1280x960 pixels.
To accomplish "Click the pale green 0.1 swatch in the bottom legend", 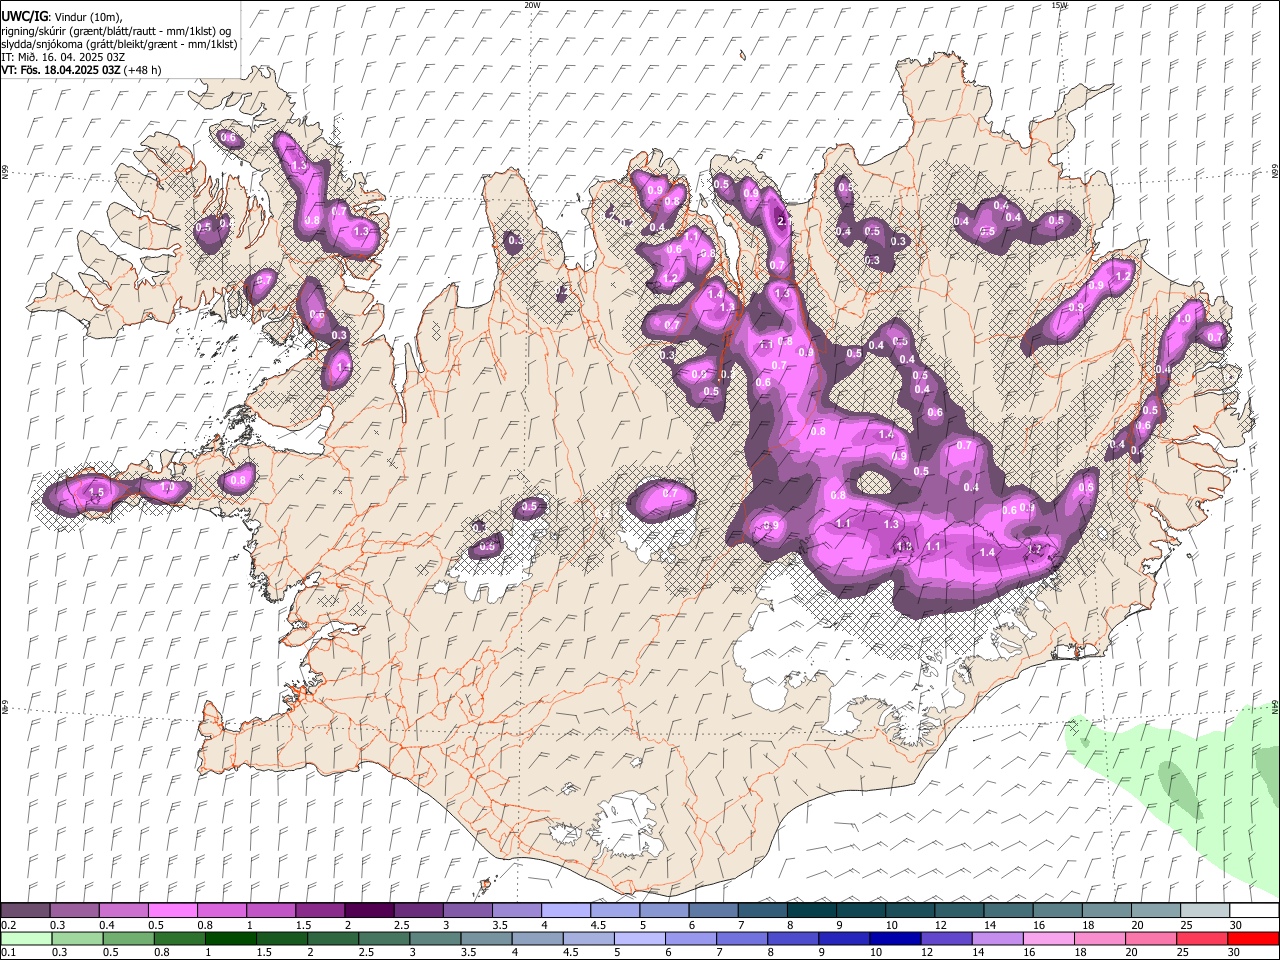I will pyautogui.click(x=26, y=939).
